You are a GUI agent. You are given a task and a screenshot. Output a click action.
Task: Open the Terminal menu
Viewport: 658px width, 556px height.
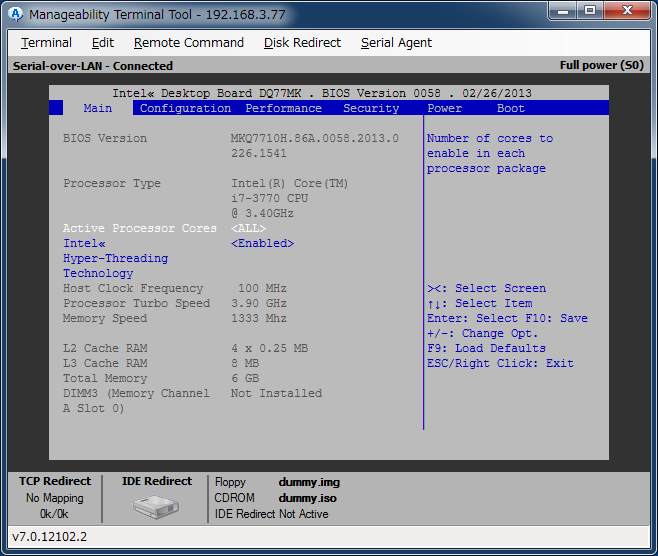[x=46, y=43]
